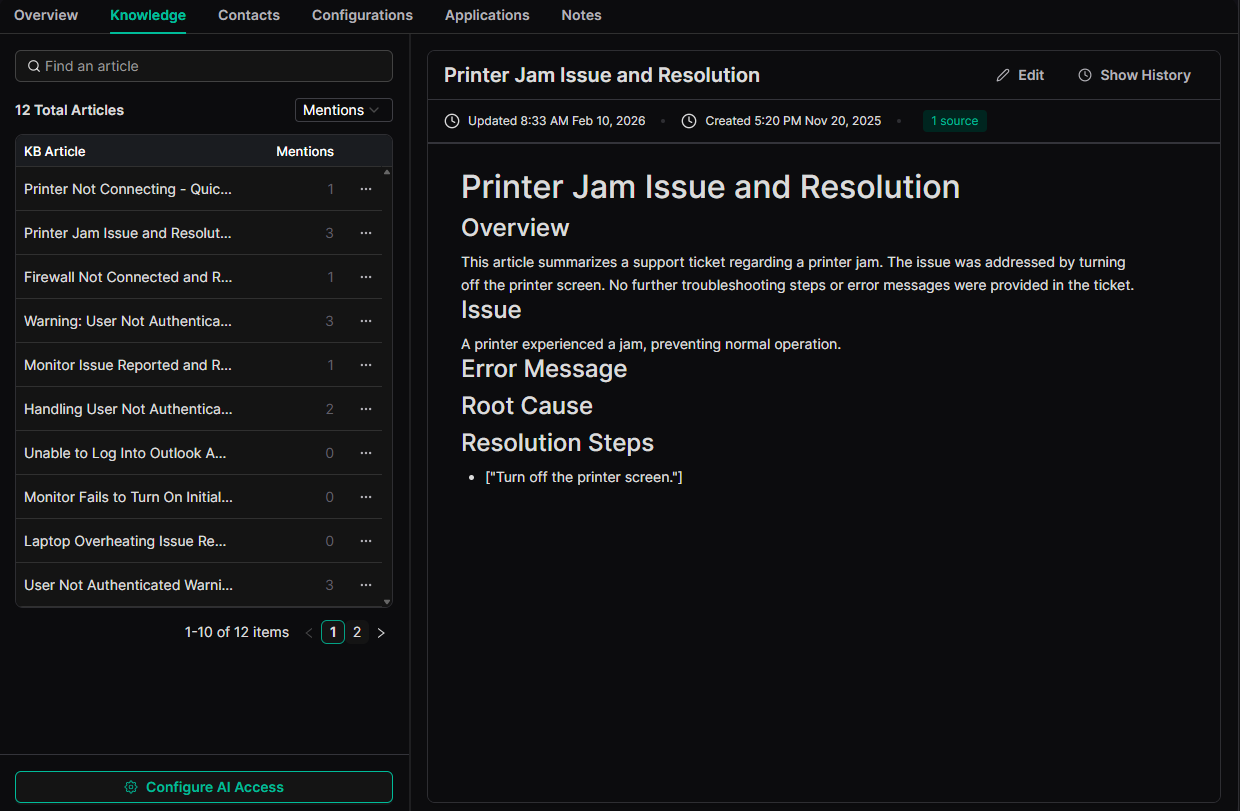Click ellipsis for Monitor Issue Reported article
Image resolution: width=1240 pixels, height=811 pixels.
[365, 365]
